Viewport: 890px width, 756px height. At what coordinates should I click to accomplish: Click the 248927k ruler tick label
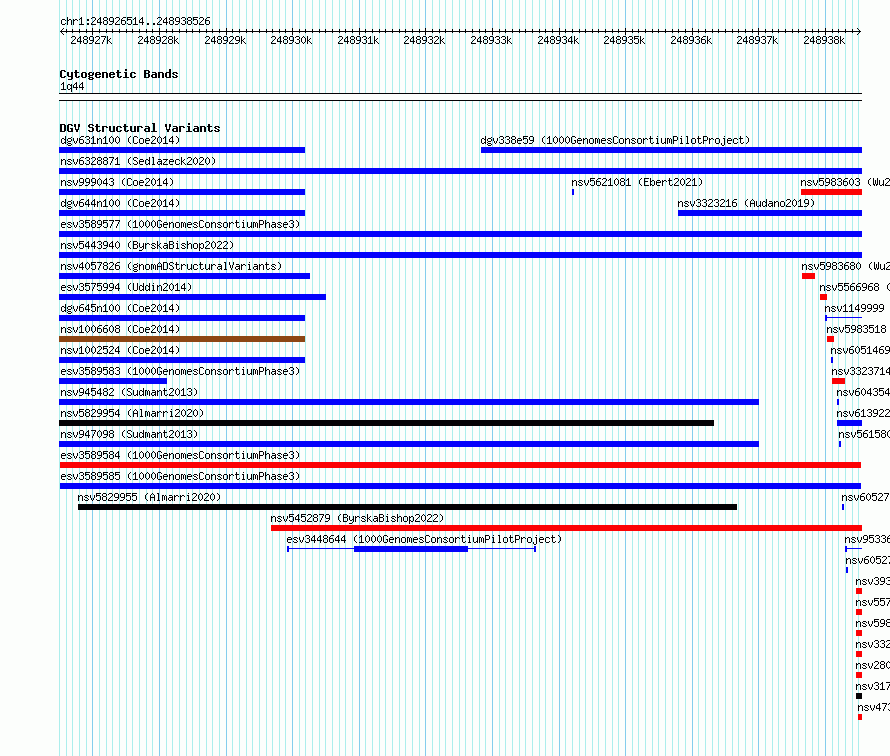(x=91, y=40)
